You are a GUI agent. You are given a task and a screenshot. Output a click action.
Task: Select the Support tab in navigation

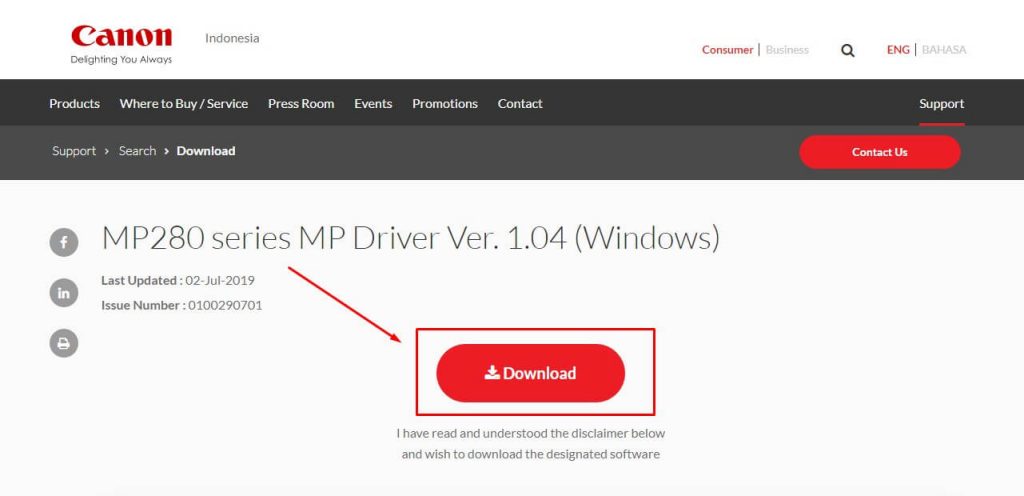(942, 104)
